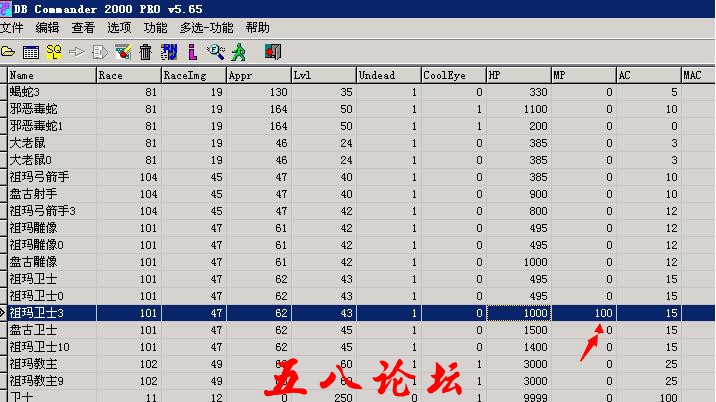Viewport: 716px width, 402px height.
Task: Click the purple info 'i' icon
Action: click(192, 50)
